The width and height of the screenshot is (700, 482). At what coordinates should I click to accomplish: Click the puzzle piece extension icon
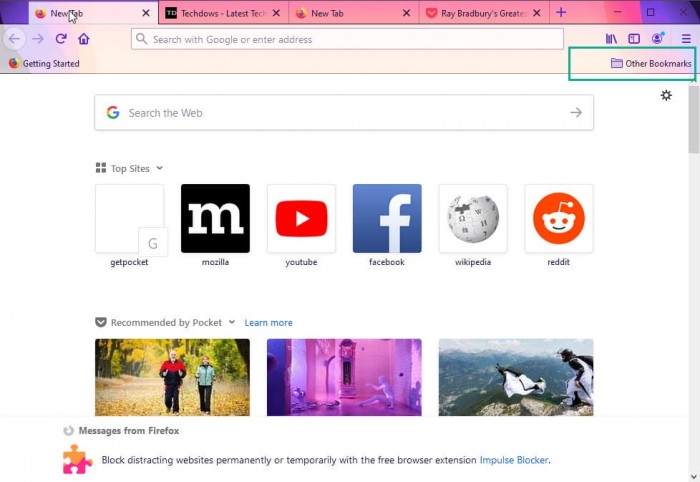[77, 459]
